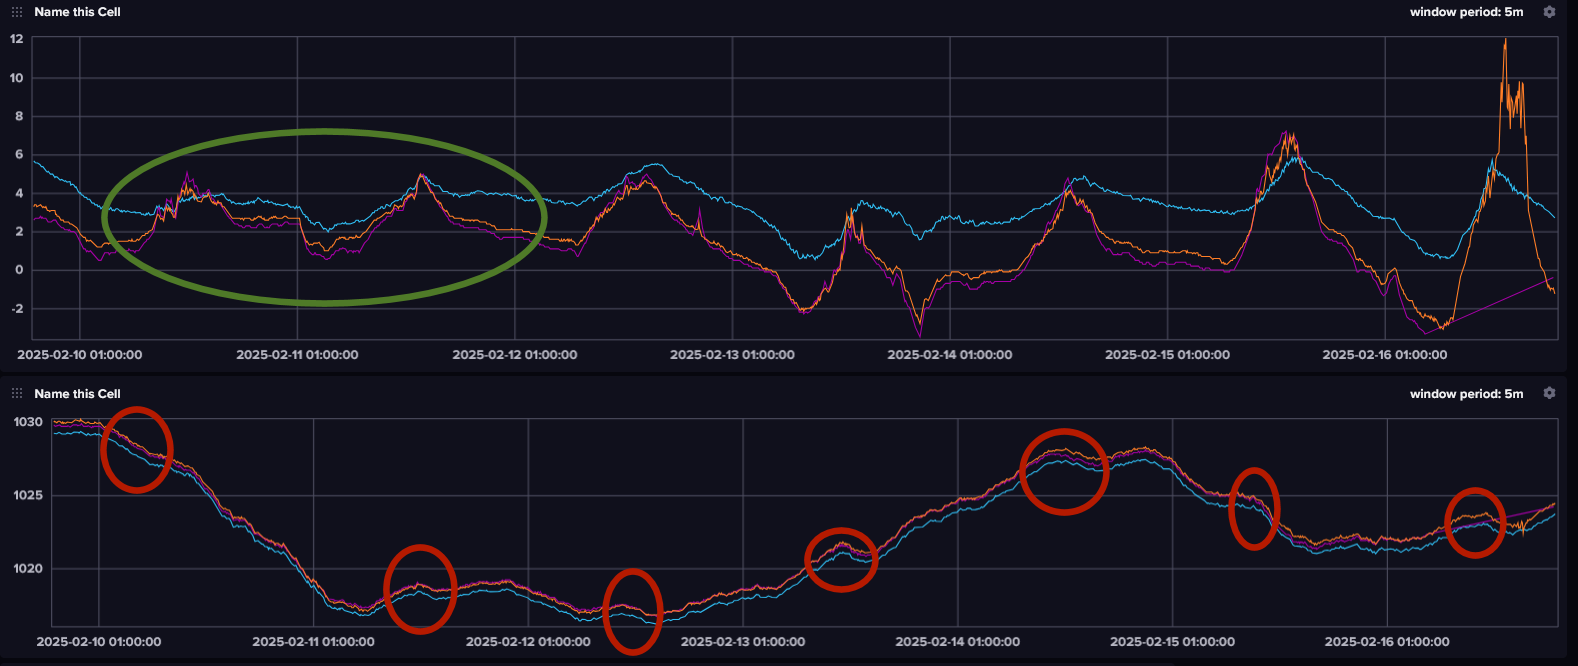Click the top cell's "Name this Cell" title
Image resolution: width=1578 pixels, height=666 pixels.
click(77, 12)
